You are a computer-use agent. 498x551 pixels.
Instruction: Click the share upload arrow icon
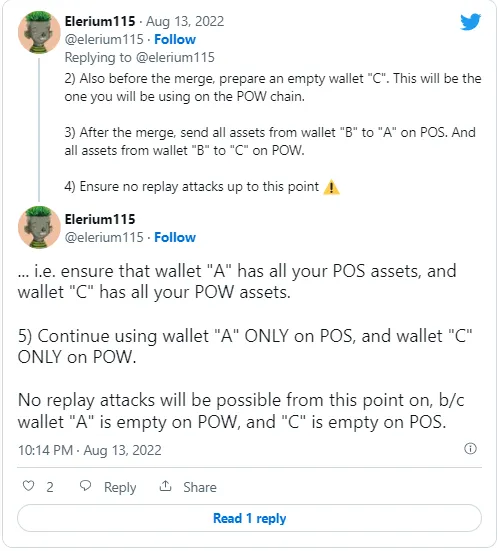click(165, 486)
